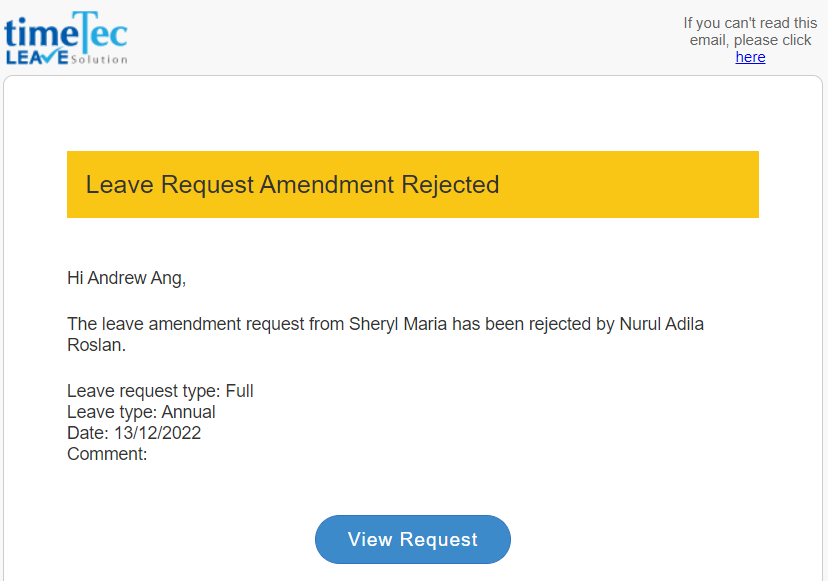
Task: Click the 'Solution' text in the logo
Action: pos(99,59)
